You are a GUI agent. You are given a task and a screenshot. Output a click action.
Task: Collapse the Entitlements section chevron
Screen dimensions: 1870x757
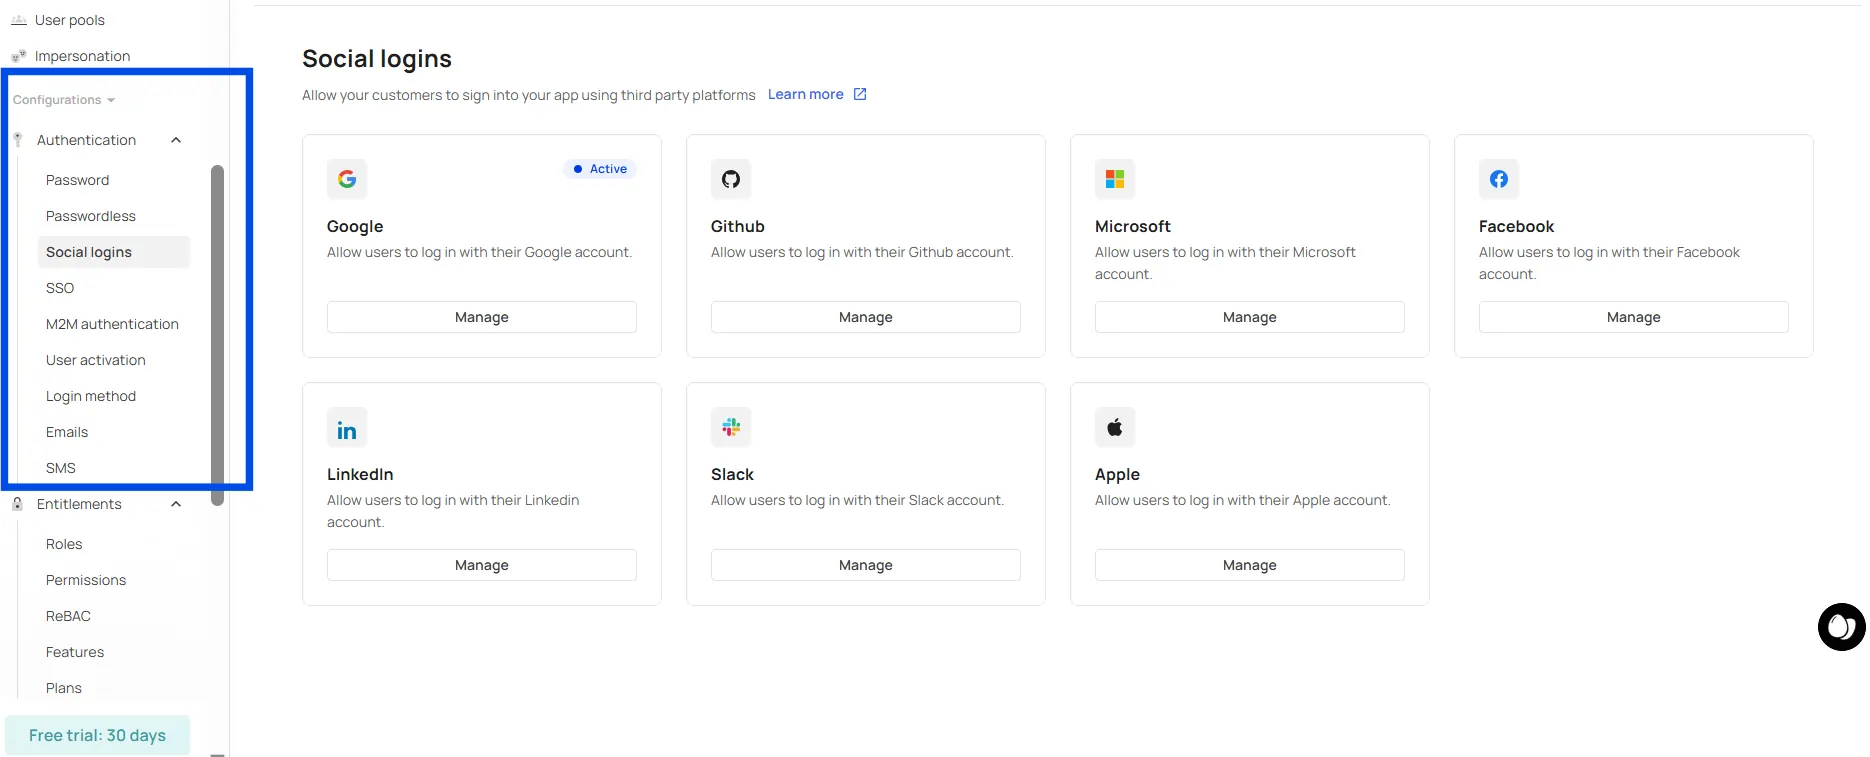click(x=176, y=504)
